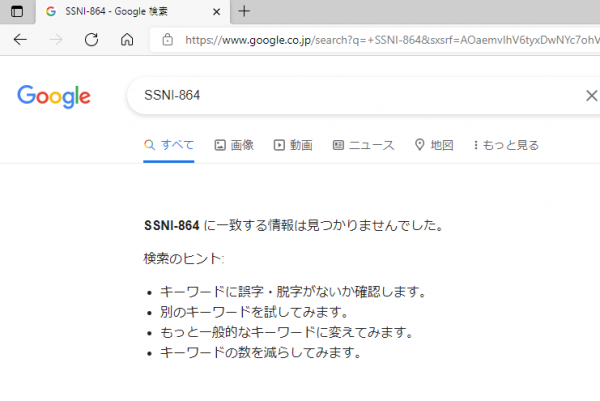Expand the もっと見る menu
The image size is (600, 401).
pos(506,145)
